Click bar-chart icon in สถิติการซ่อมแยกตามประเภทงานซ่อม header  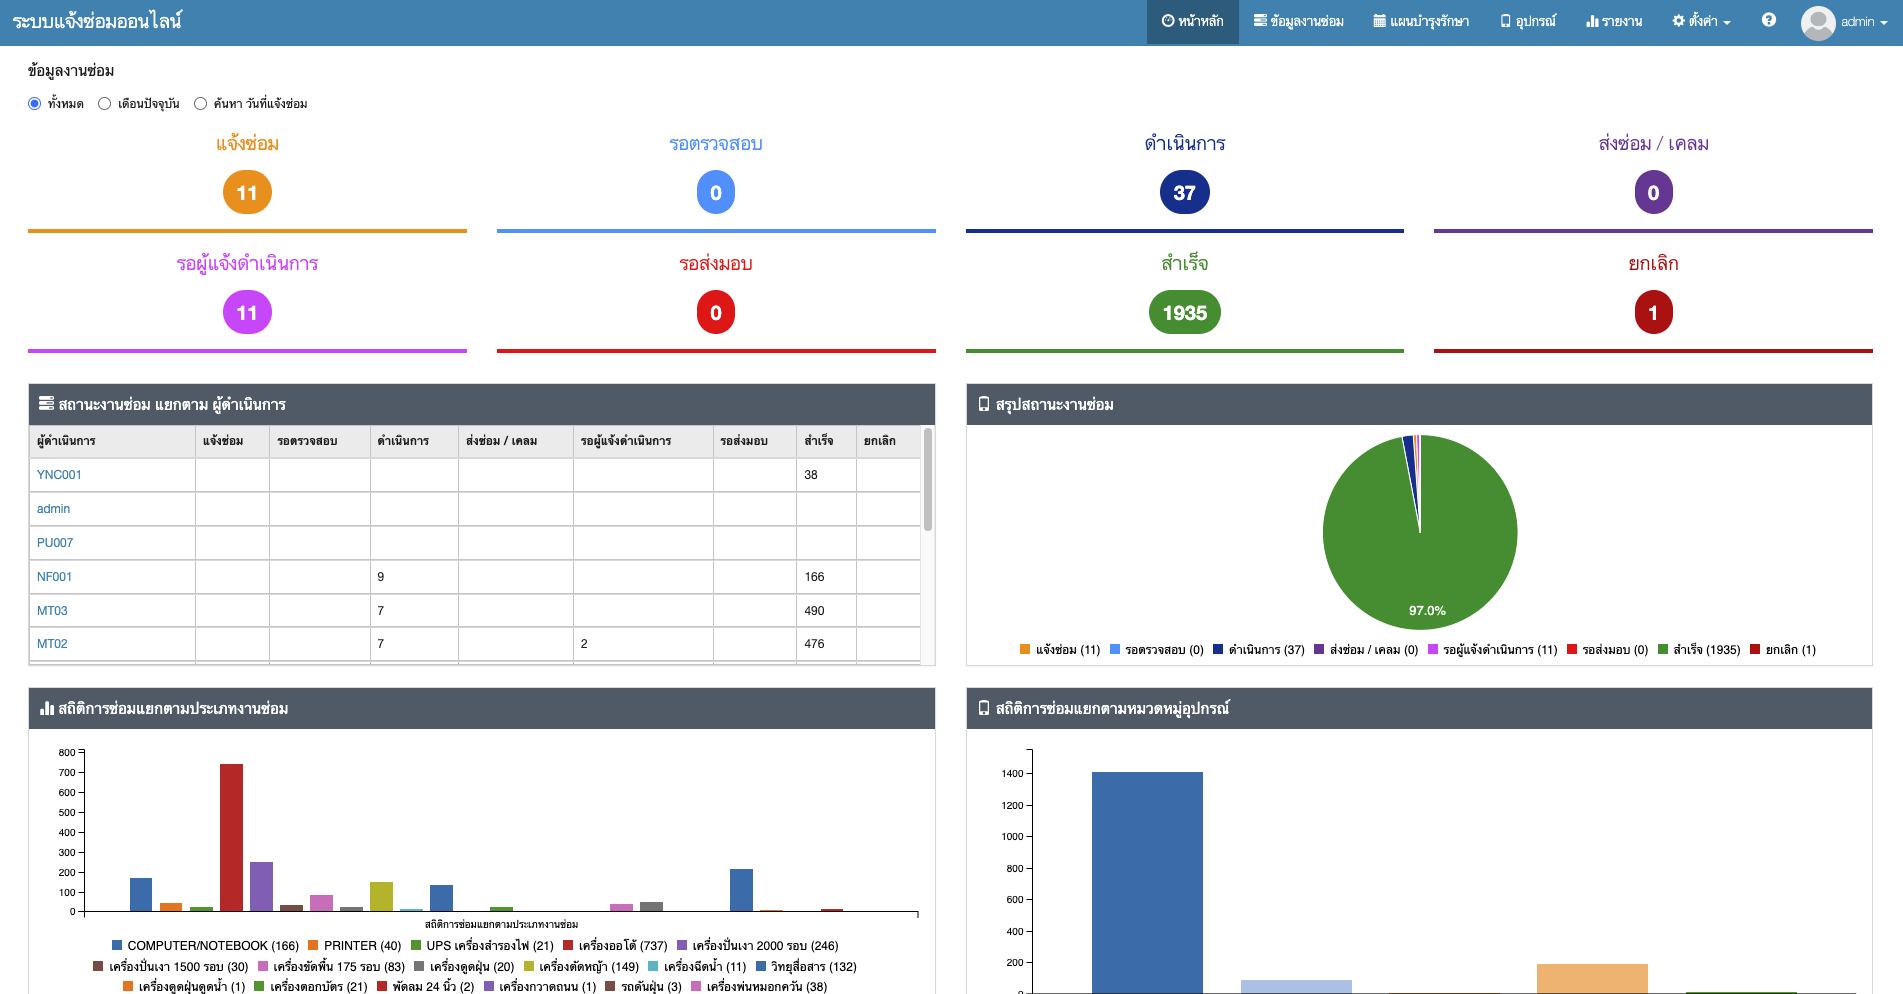tap(46, 708)
